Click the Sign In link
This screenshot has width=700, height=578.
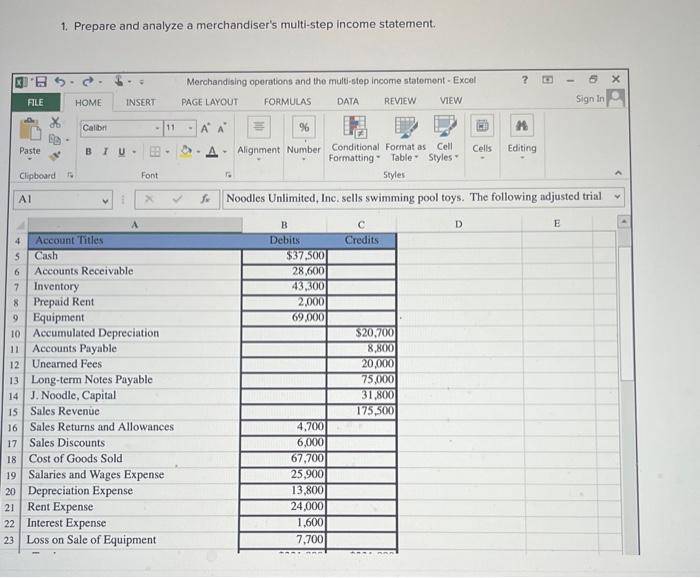(590, 99)
